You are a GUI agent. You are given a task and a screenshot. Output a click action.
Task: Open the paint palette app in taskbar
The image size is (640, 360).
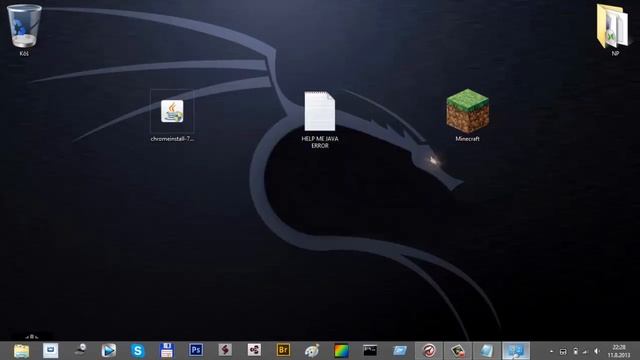[312, 351]
